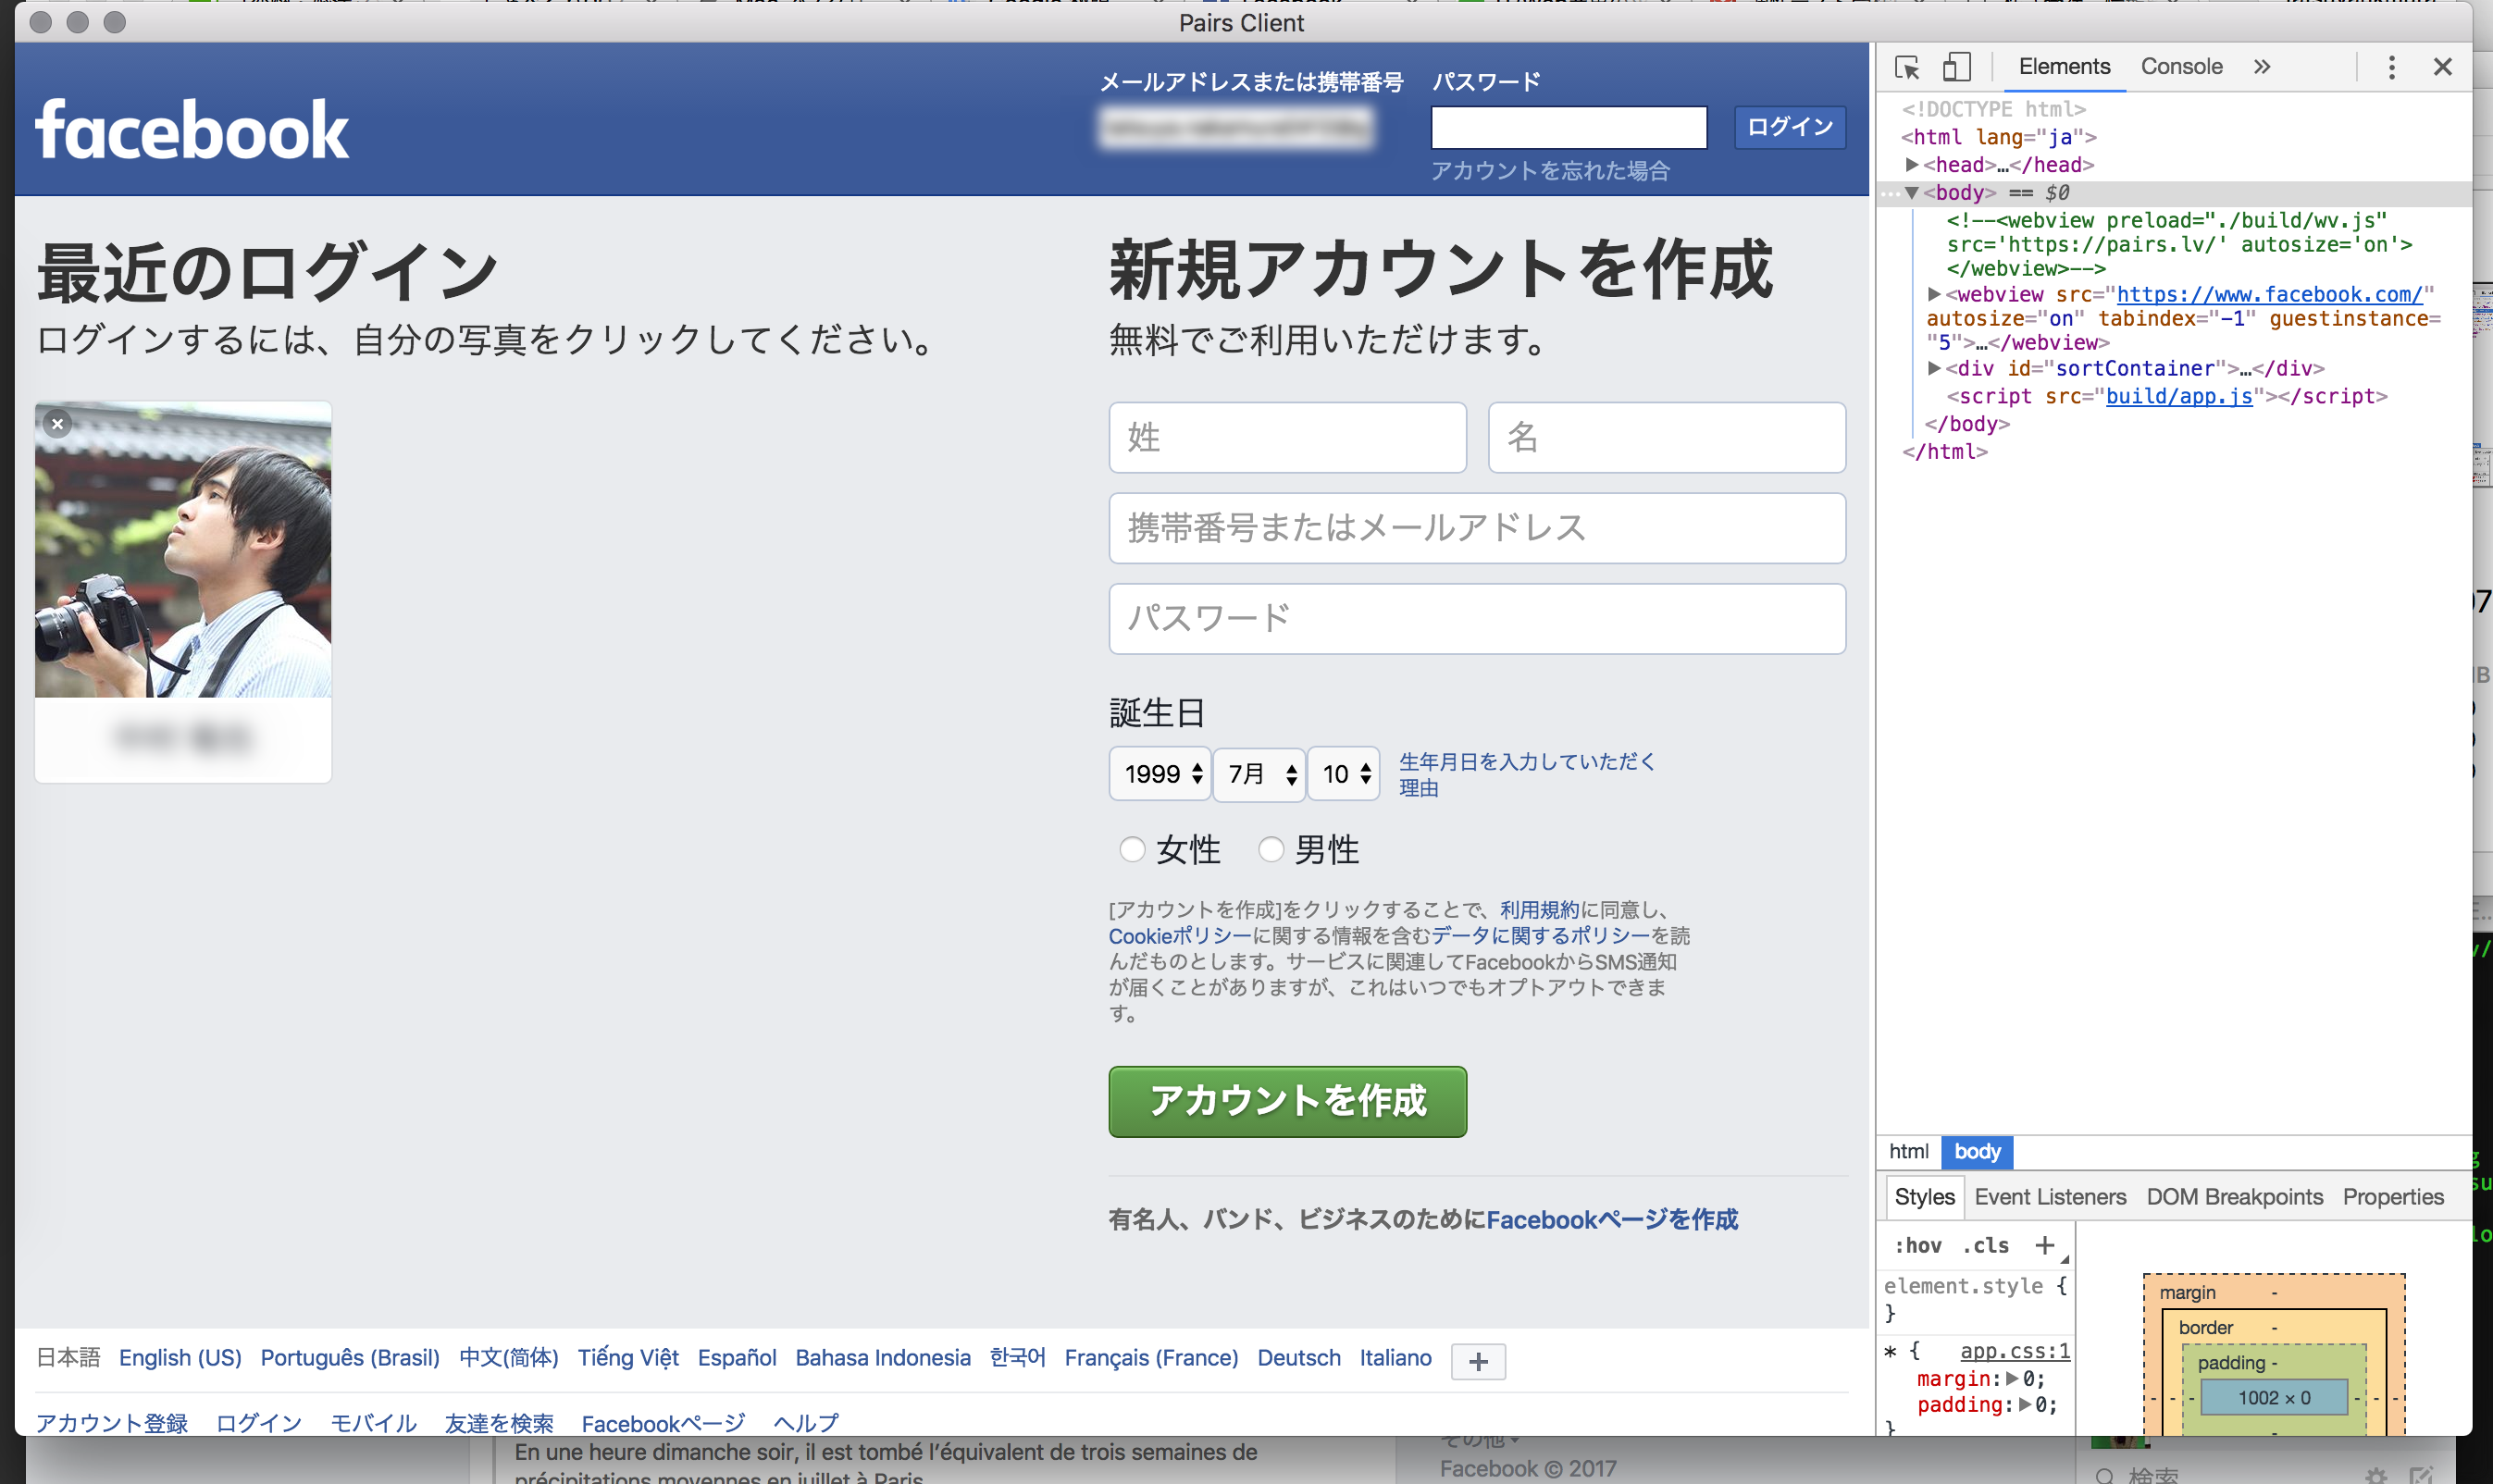Select the 女性 radio button

tap(1132, 849)
